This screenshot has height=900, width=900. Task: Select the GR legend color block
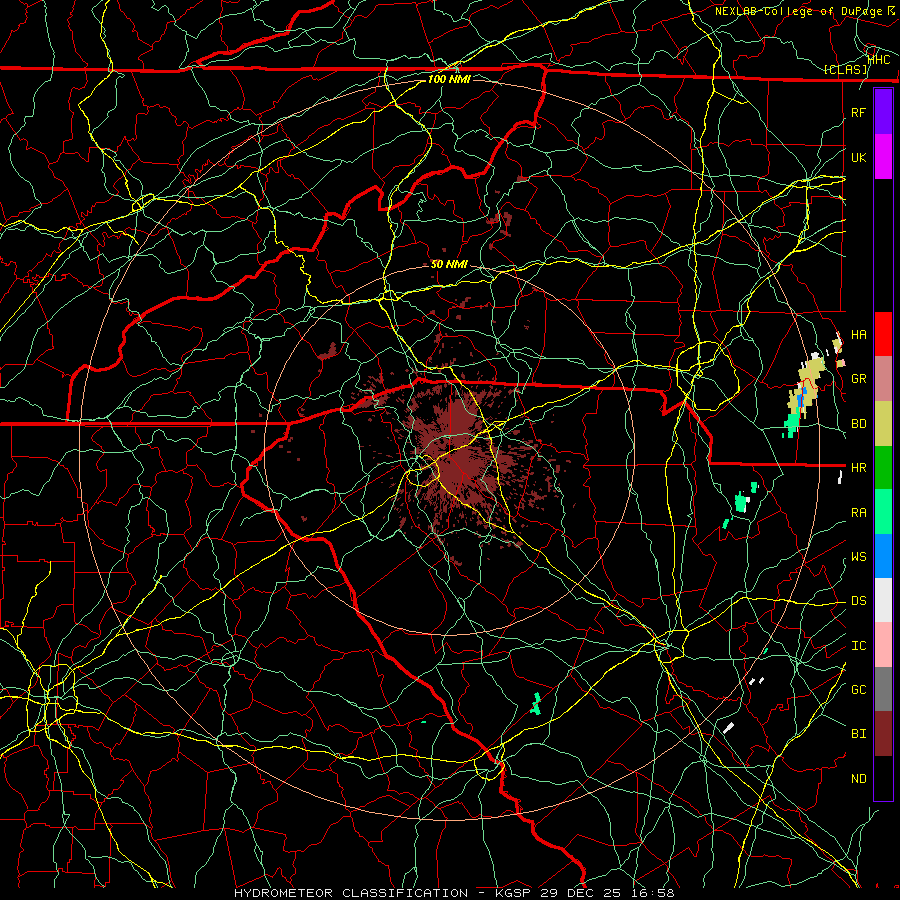[x=883, y=379]
